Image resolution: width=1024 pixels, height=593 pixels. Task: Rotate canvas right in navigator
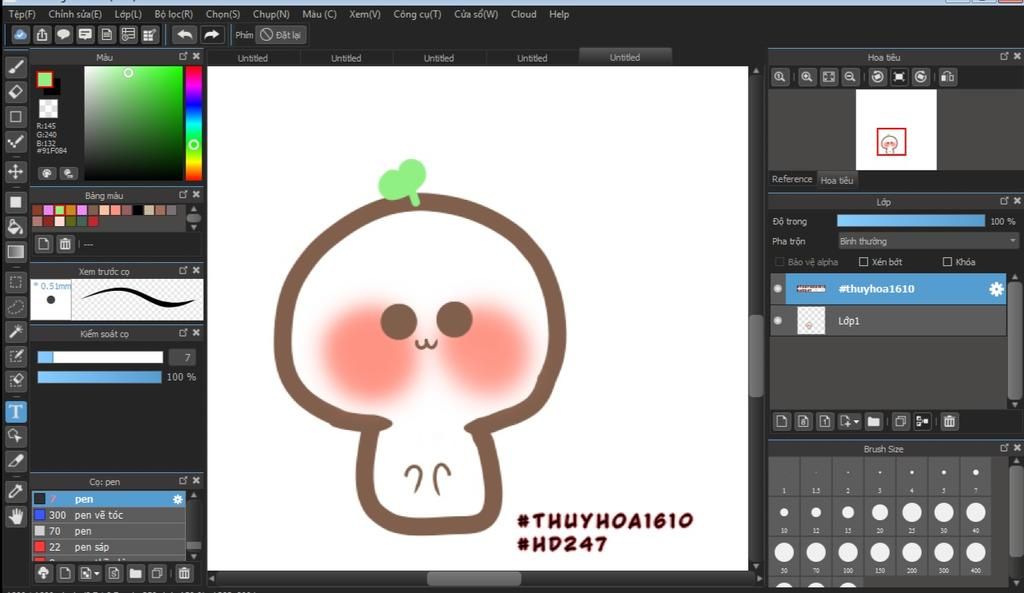921,77
